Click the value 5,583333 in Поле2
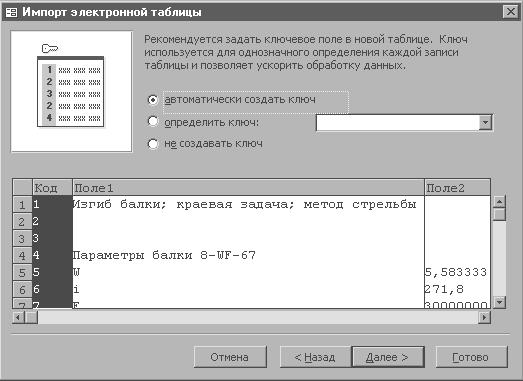Screen dimensions: 523x381 tap(458, 272)
